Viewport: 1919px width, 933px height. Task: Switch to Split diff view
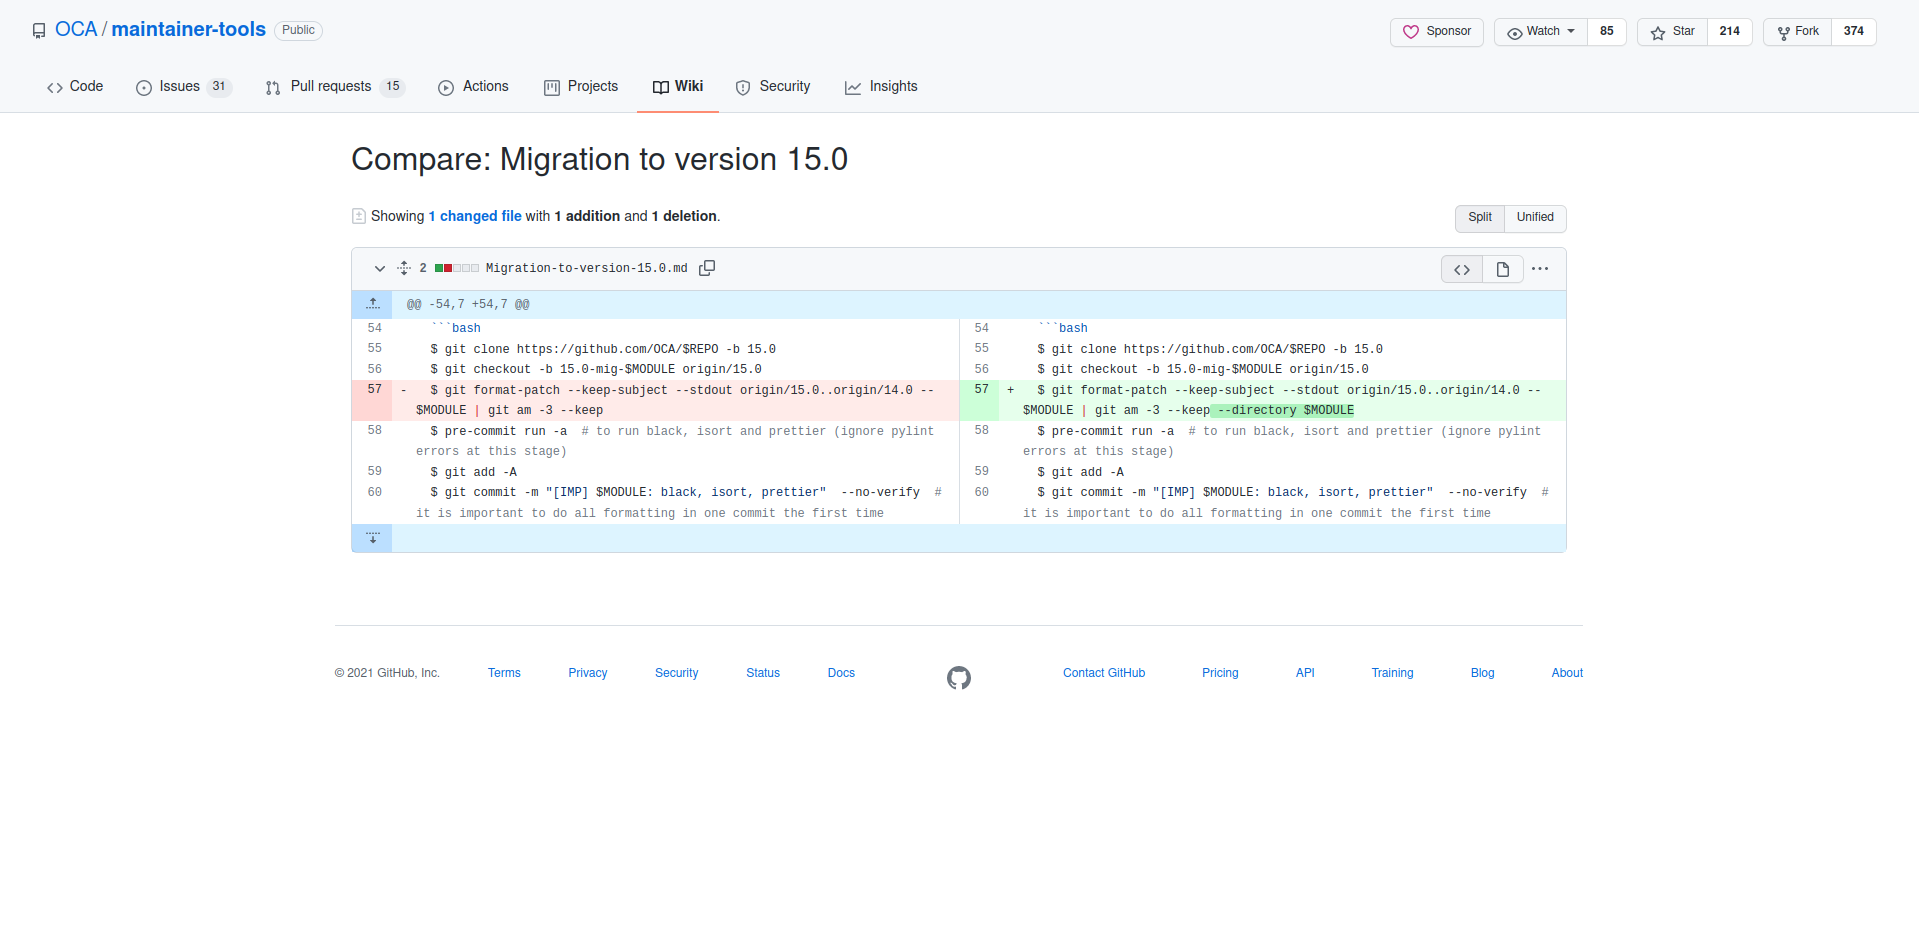[1480, 218]
